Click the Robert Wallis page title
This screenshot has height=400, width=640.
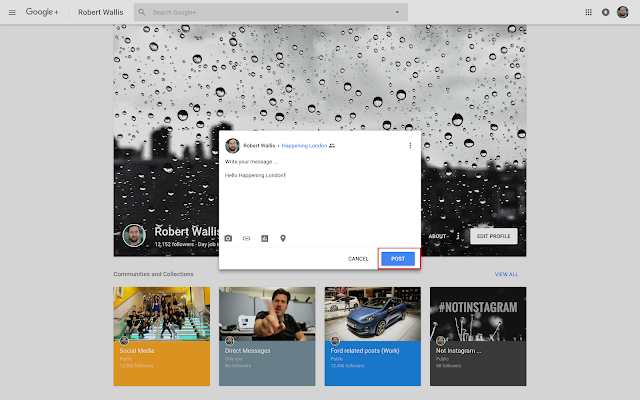point(100,12)
